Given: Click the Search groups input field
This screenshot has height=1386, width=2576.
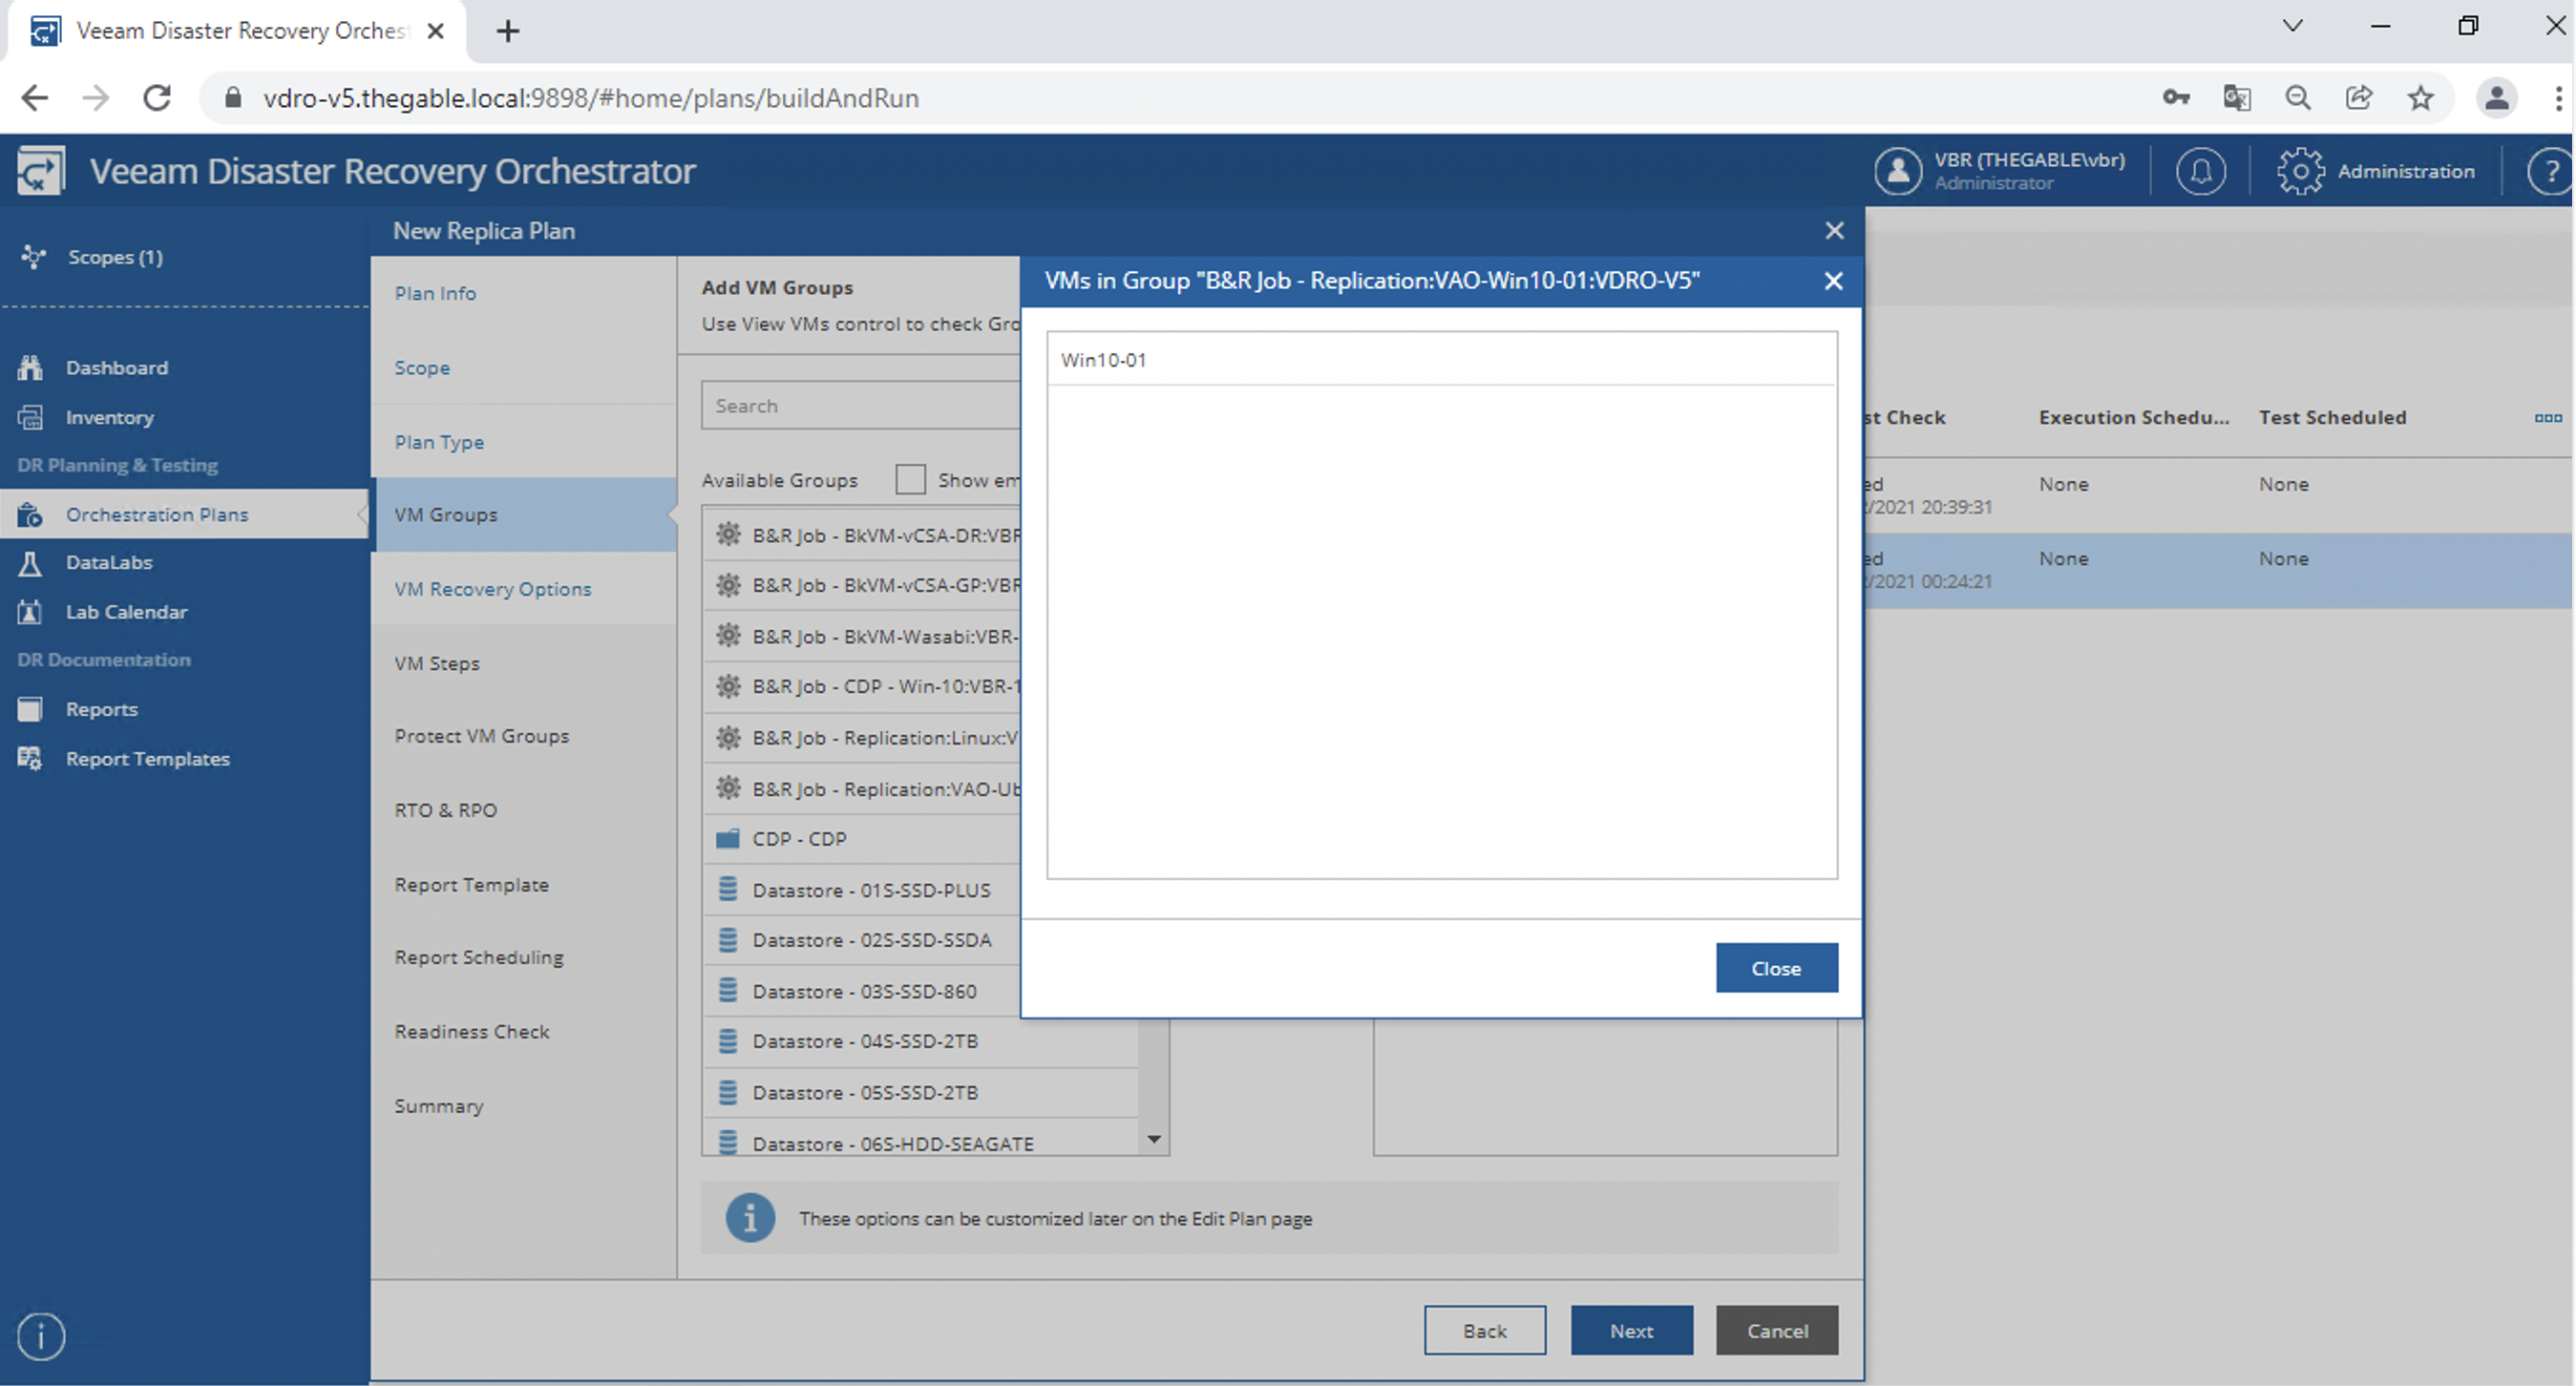Looking at the screenshot, I should coord(860,406).
